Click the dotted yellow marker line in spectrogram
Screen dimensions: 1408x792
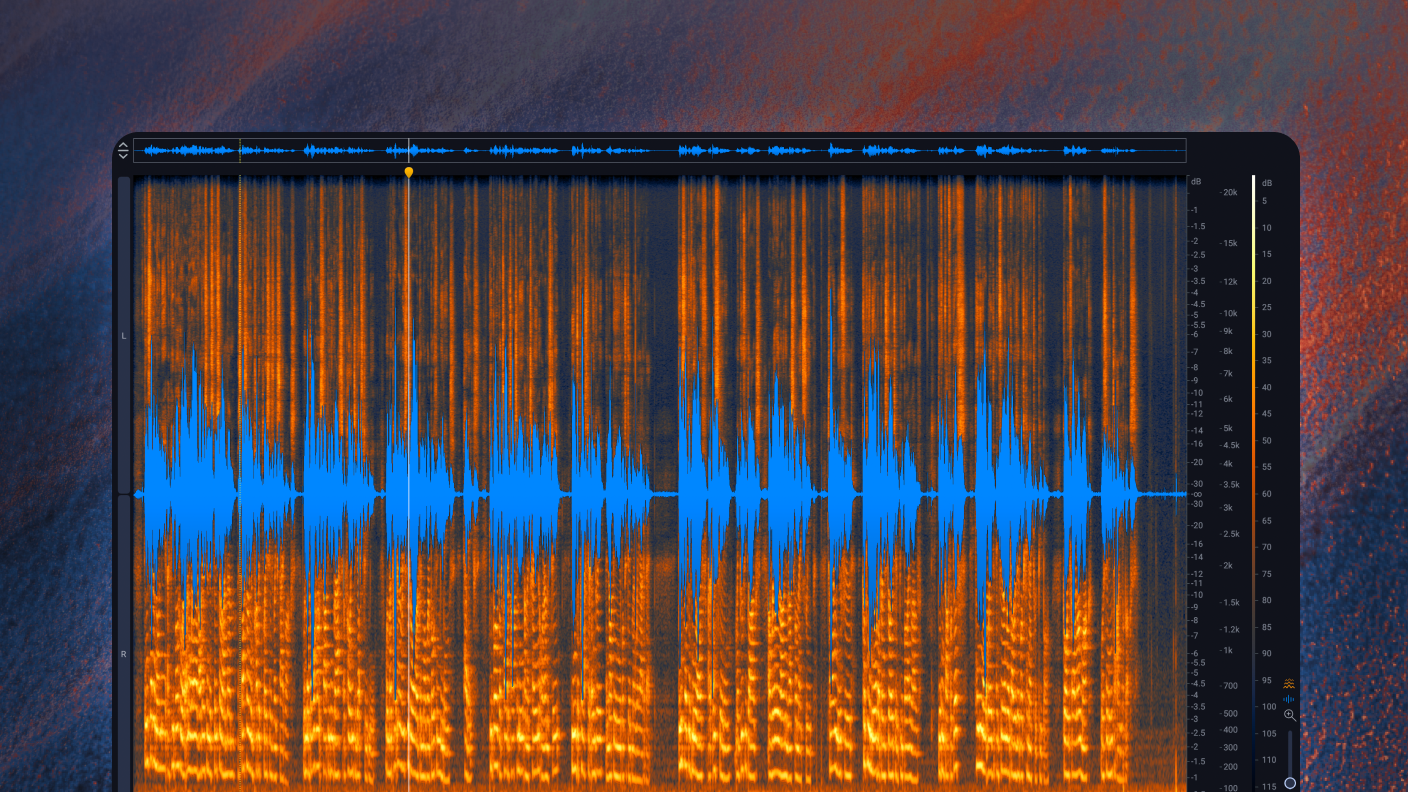click(240, 400)
